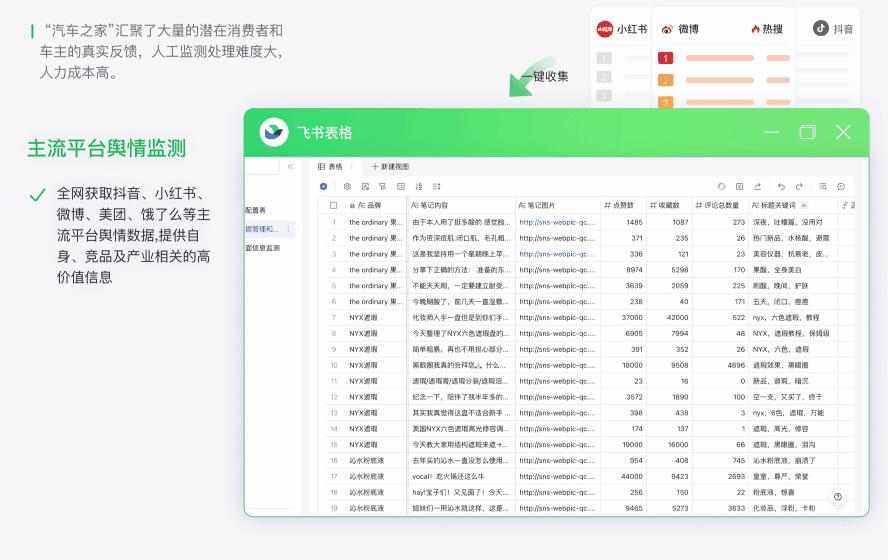Click the note cell 'vocal! 吃火锅还这么牛'
Image resolution: width=888 pixels, height=560 pixels.
click(449, 477)
